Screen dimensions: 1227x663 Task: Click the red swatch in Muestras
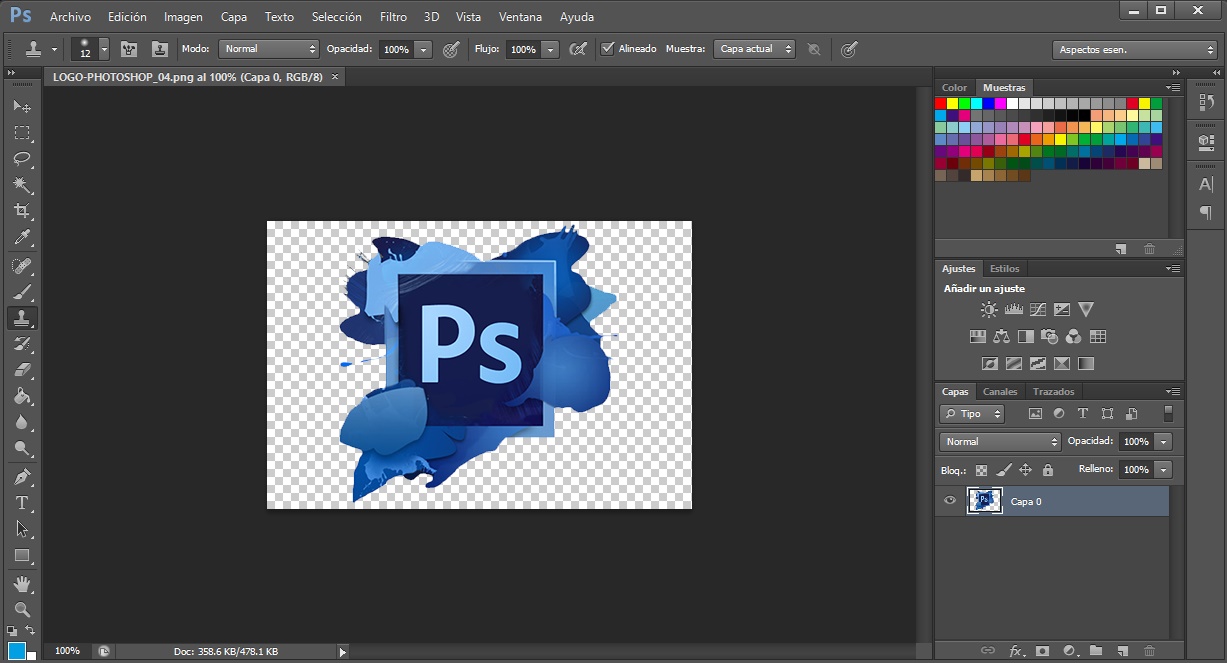click(x=941, y=103)
